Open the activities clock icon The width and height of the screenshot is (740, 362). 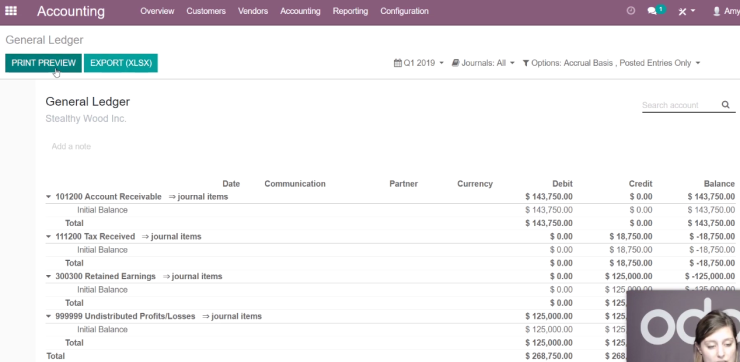coord(631,11)
